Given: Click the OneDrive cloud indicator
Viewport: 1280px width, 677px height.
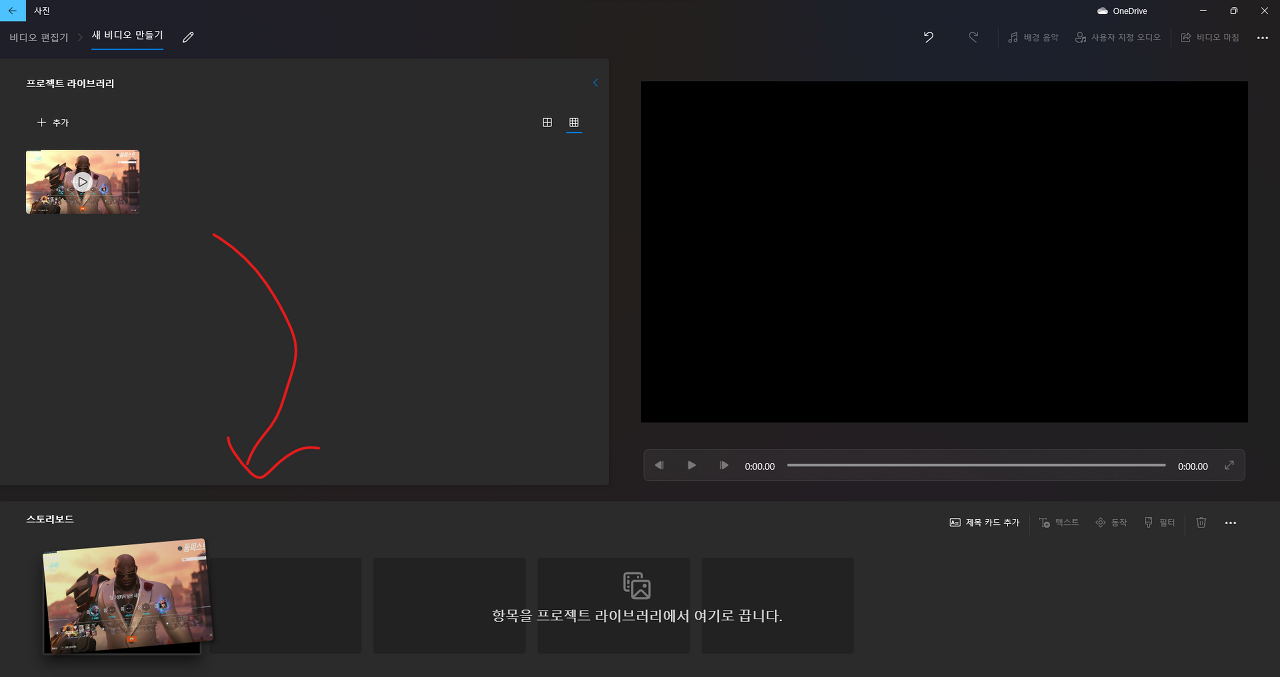Looking at the screenshot, I should click(x=1122, y=11).
